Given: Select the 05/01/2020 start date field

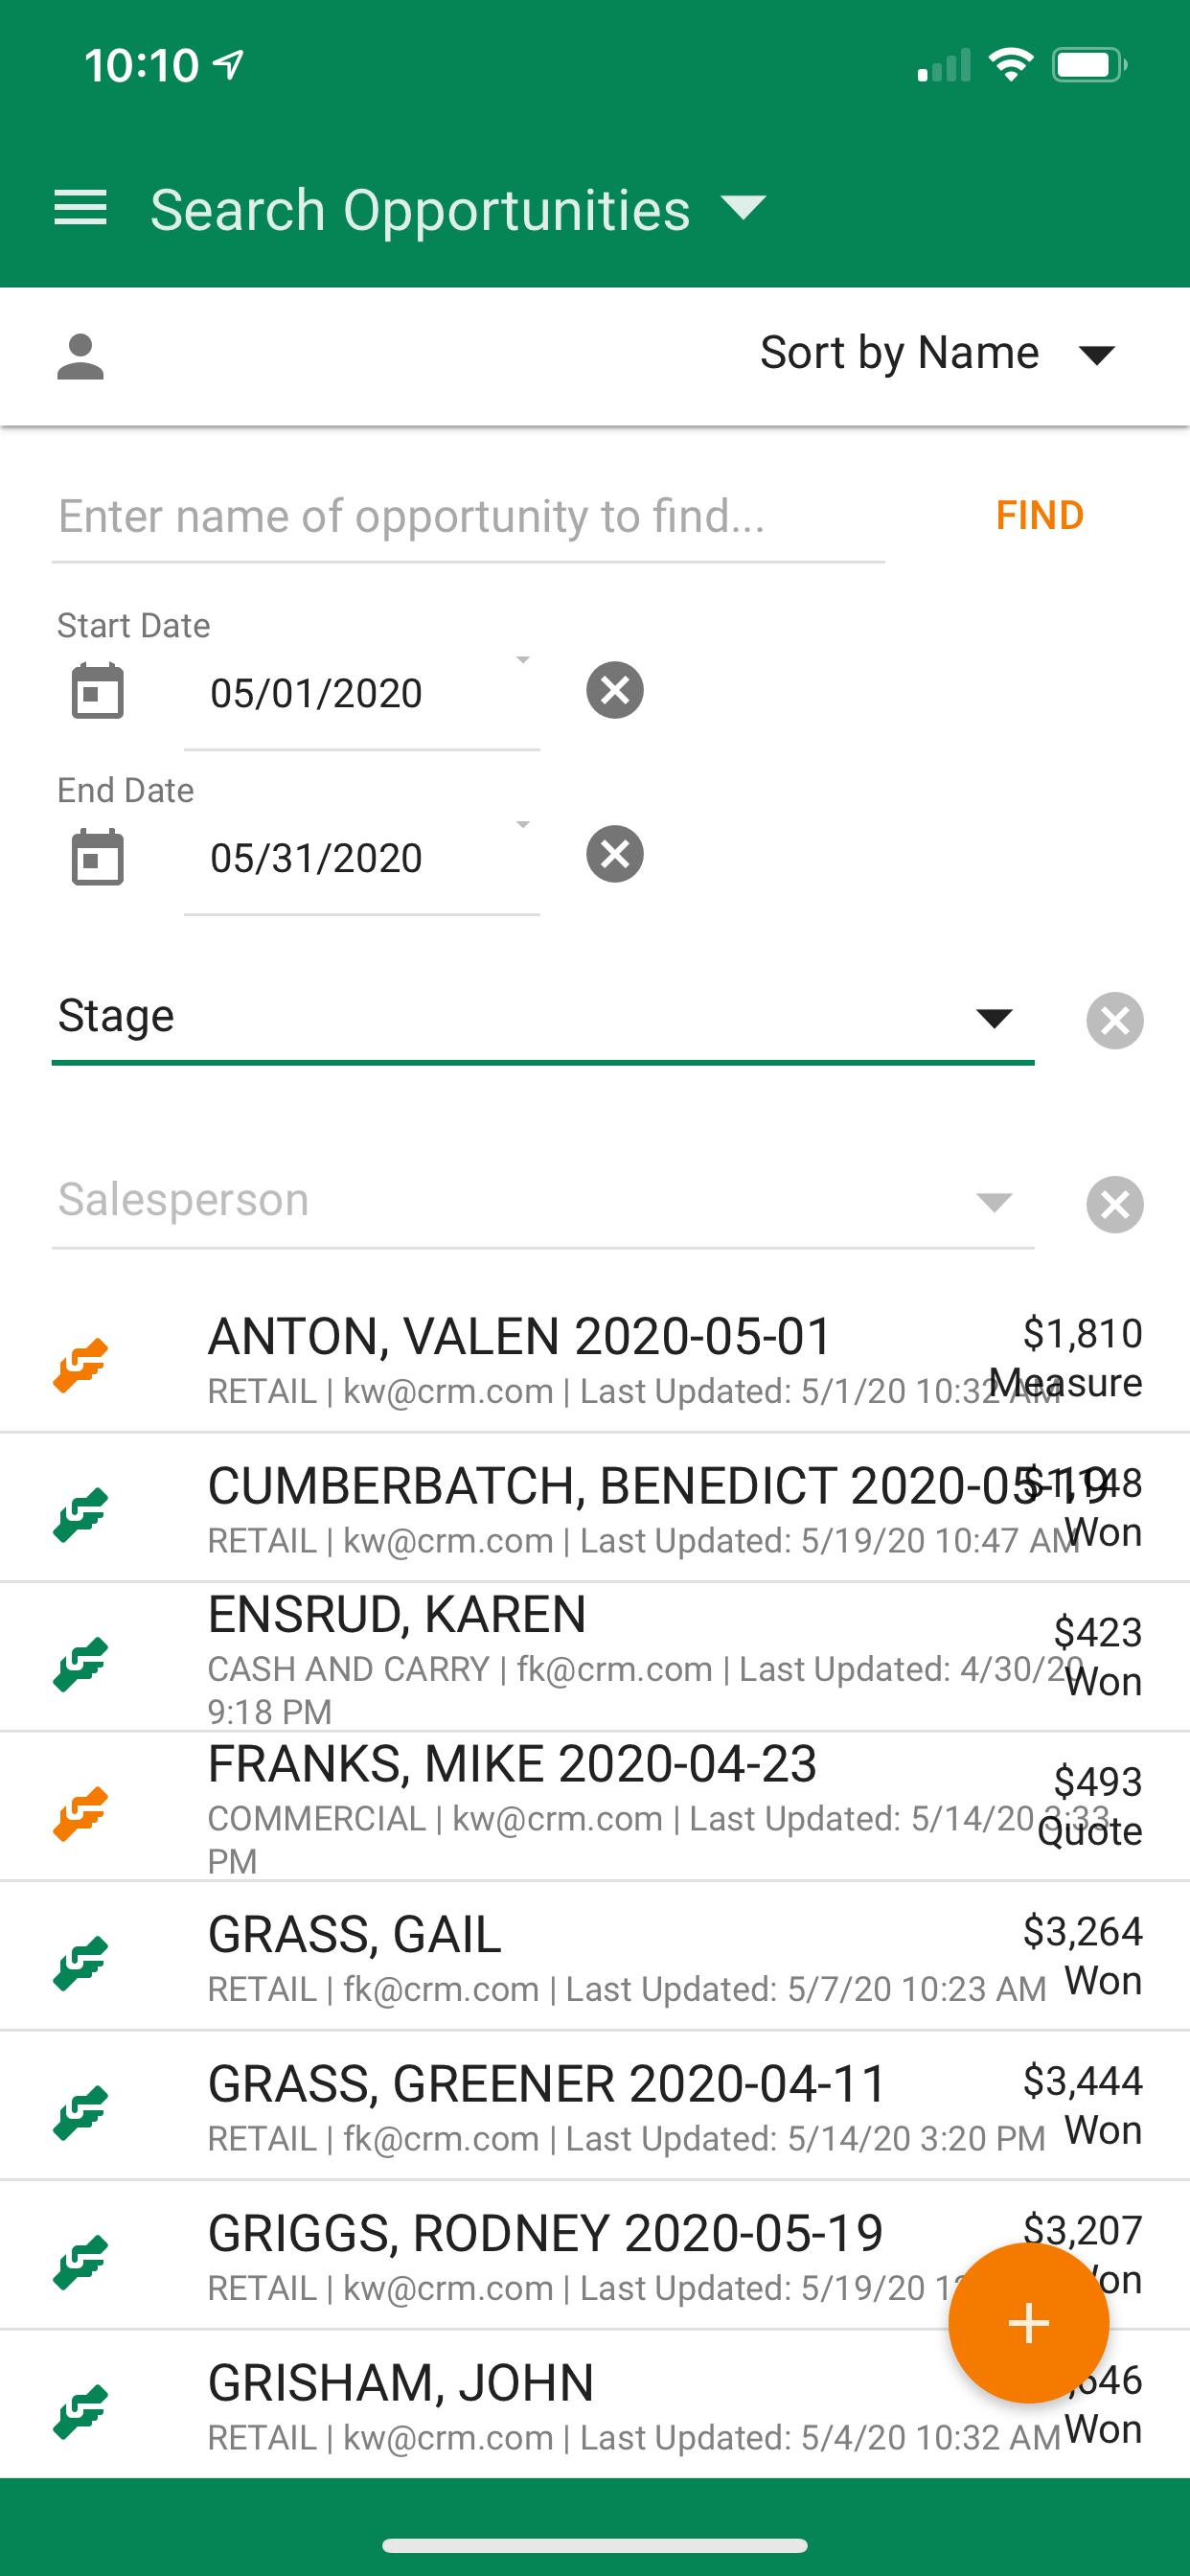Looking at the screenshot, I should (362, 693).
